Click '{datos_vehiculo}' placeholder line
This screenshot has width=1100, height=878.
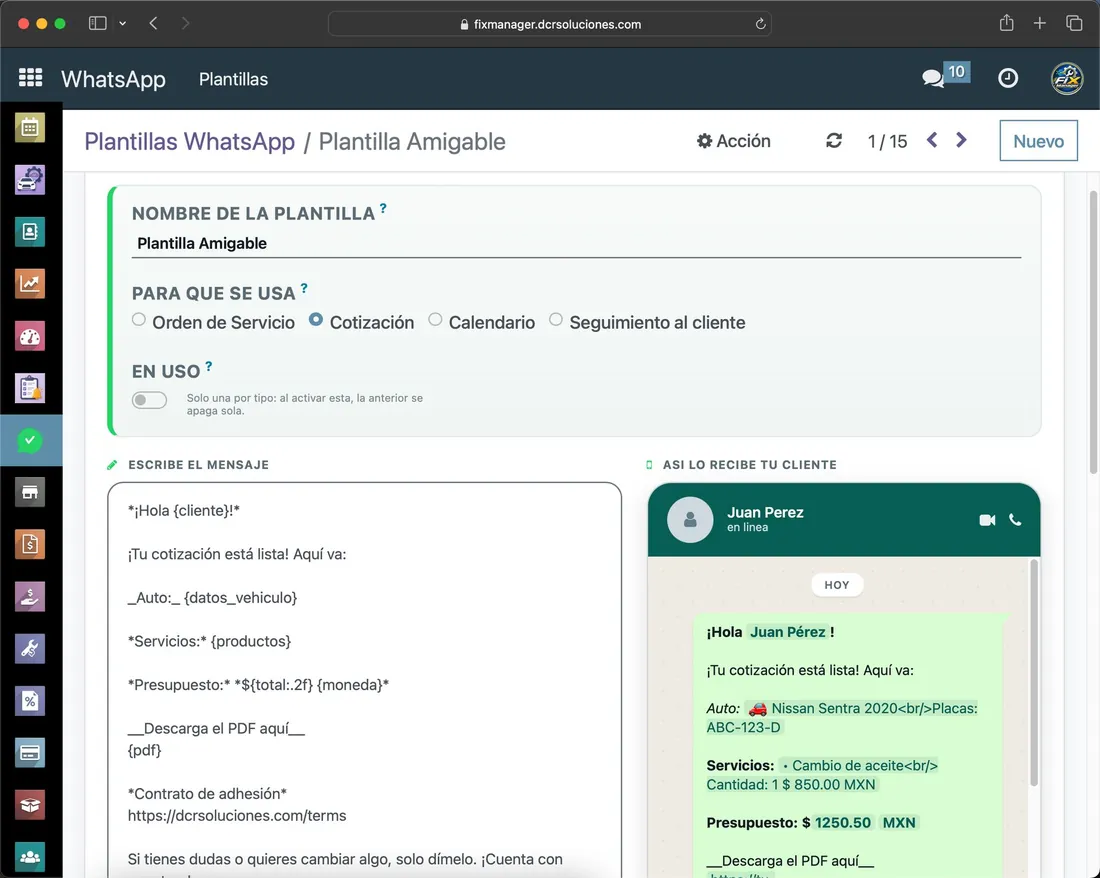coord(213,597)
